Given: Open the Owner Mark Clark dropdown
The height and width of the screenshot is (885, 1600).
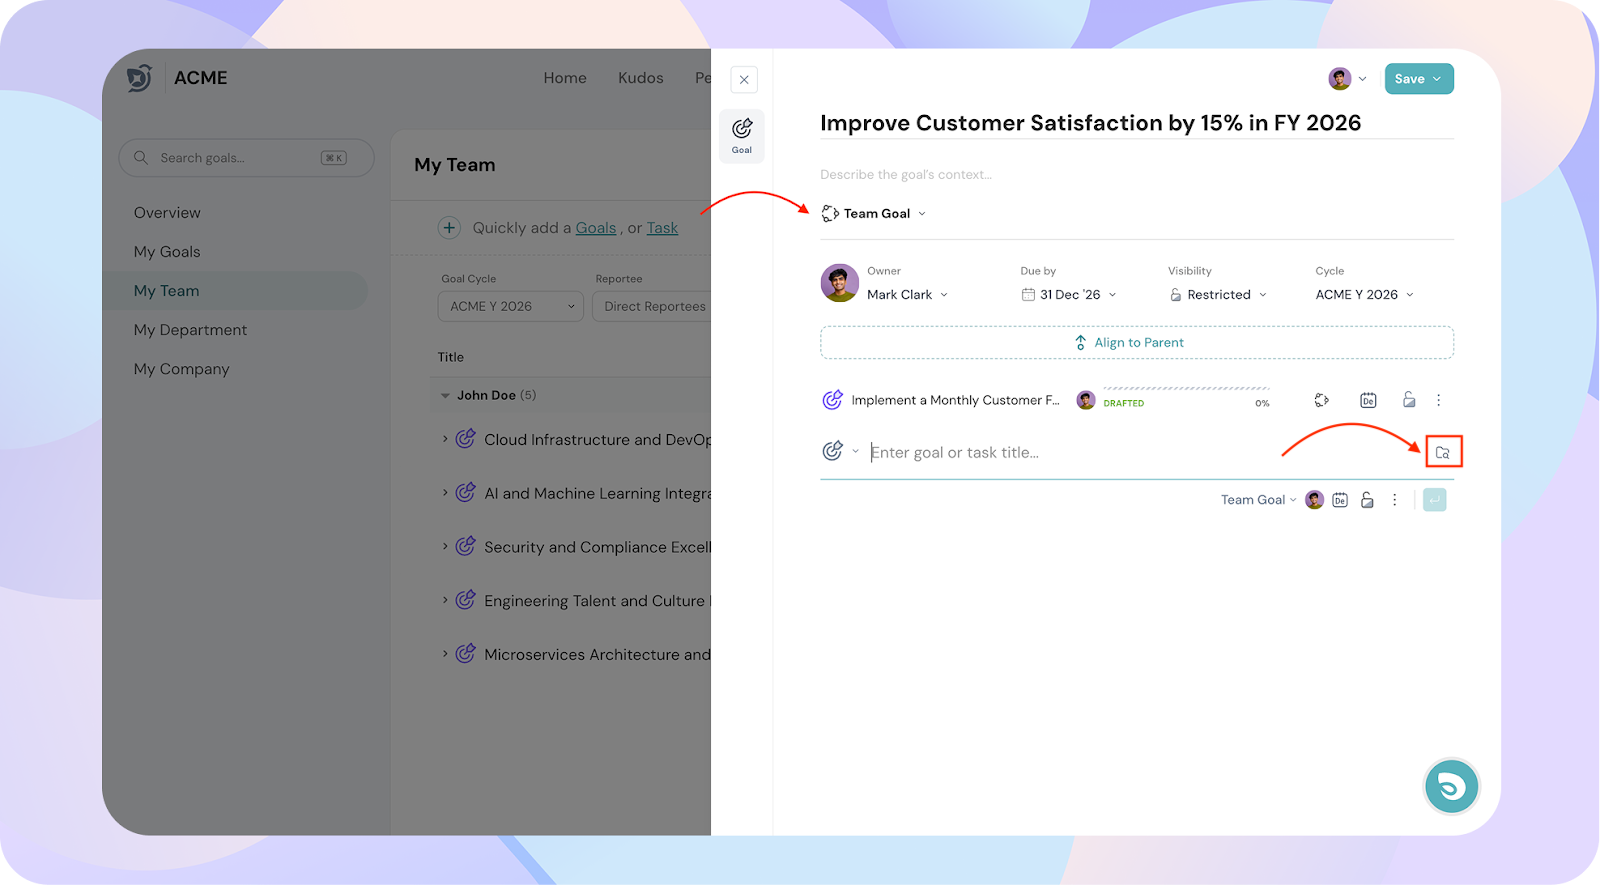Looking at the screenshot, I should click(x=907, y=295).
